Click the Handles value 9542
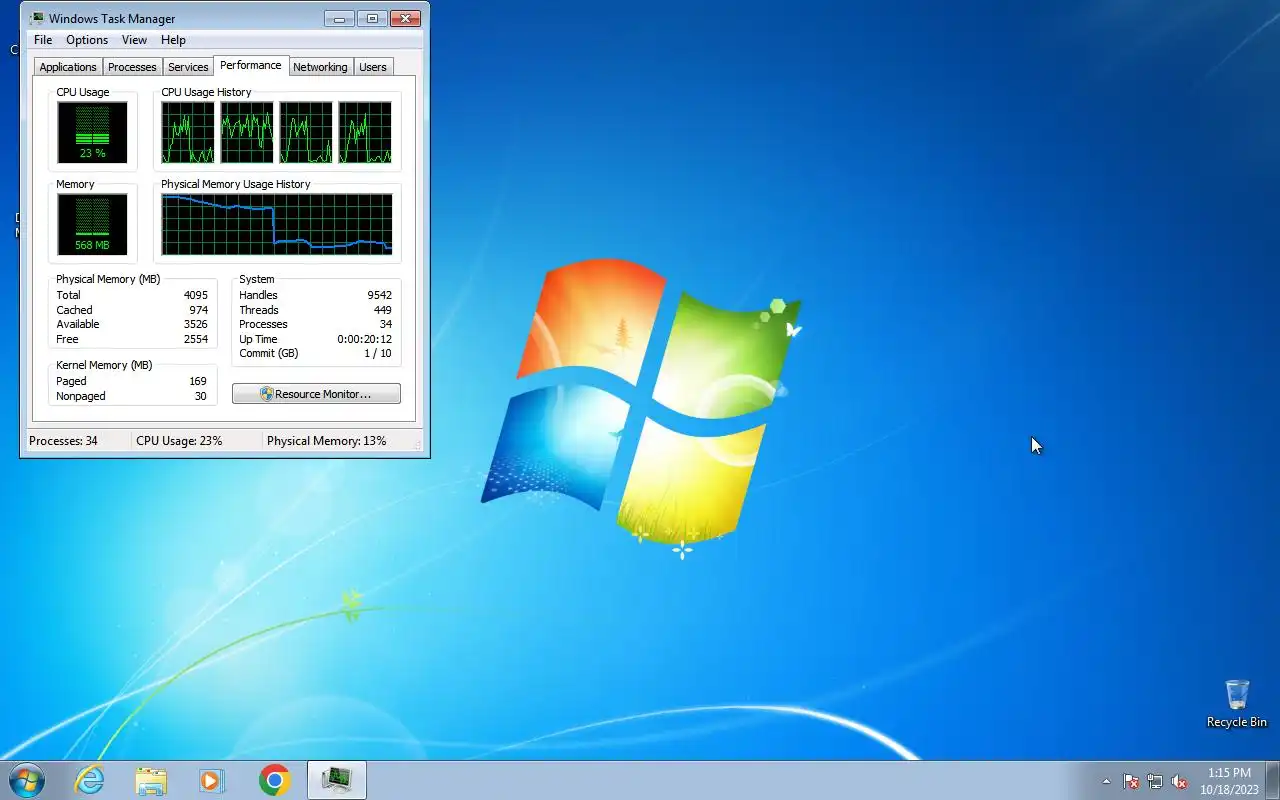This screenshot has height=800, width=1280. pos(380,295)
